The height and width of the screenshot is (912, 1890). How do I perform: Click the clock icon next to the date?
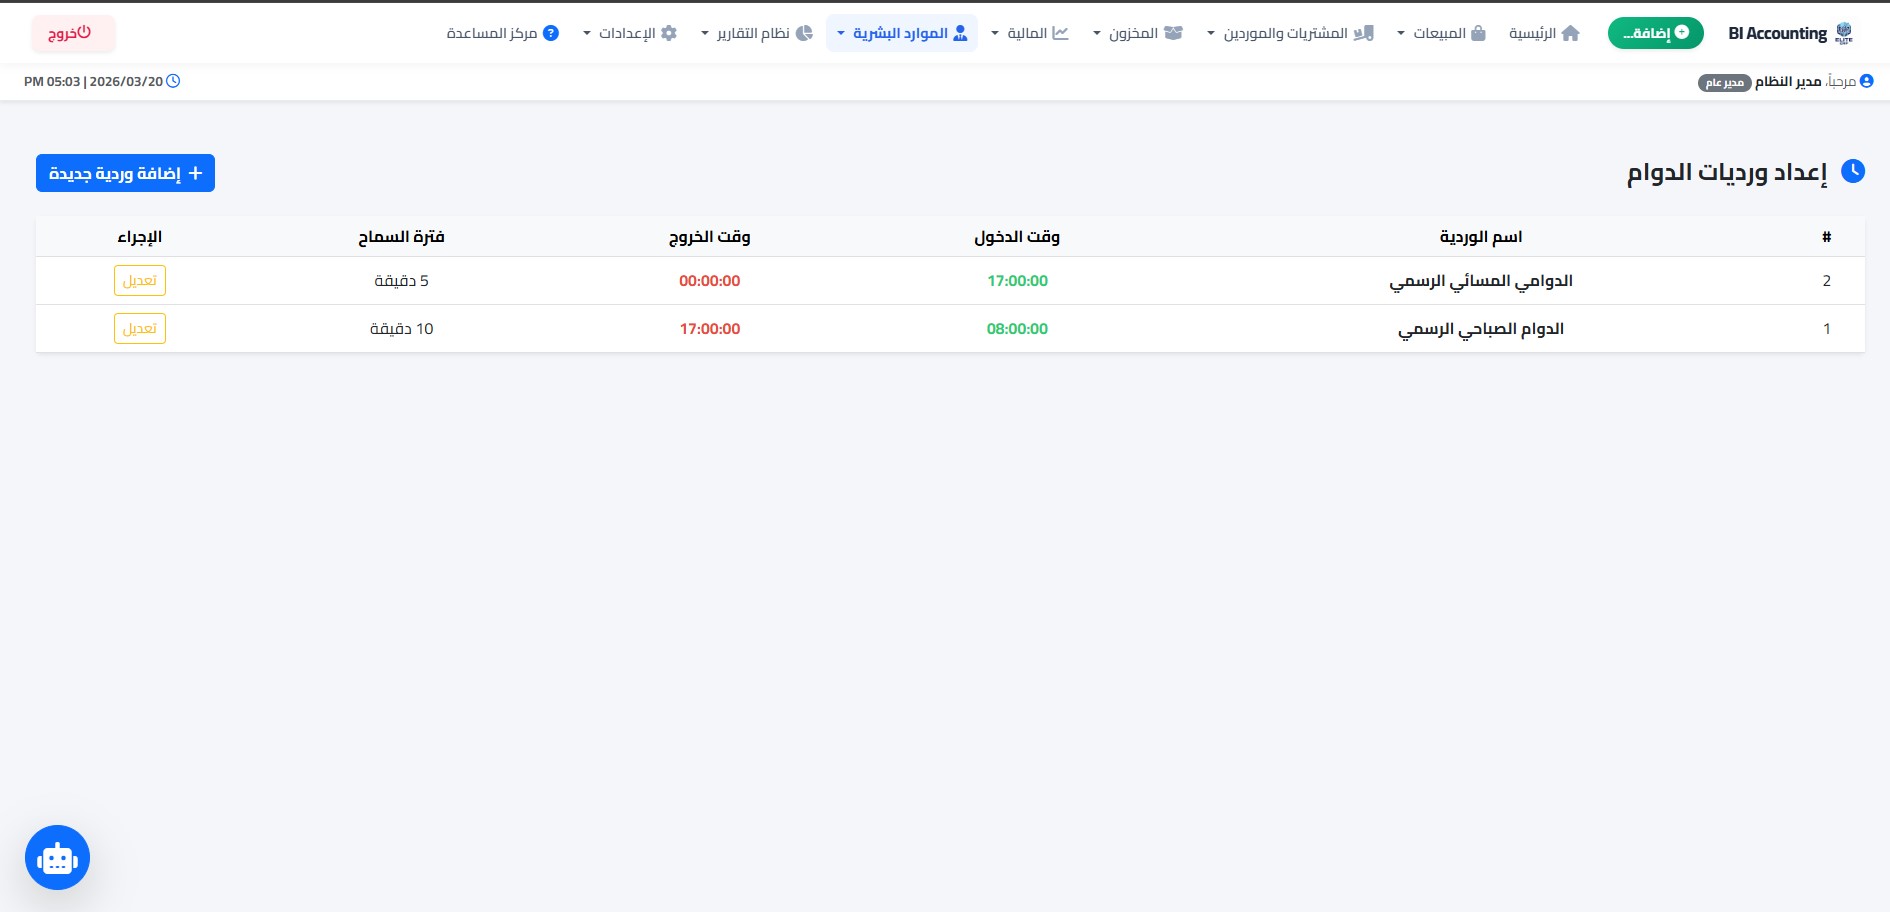(173, 81)
